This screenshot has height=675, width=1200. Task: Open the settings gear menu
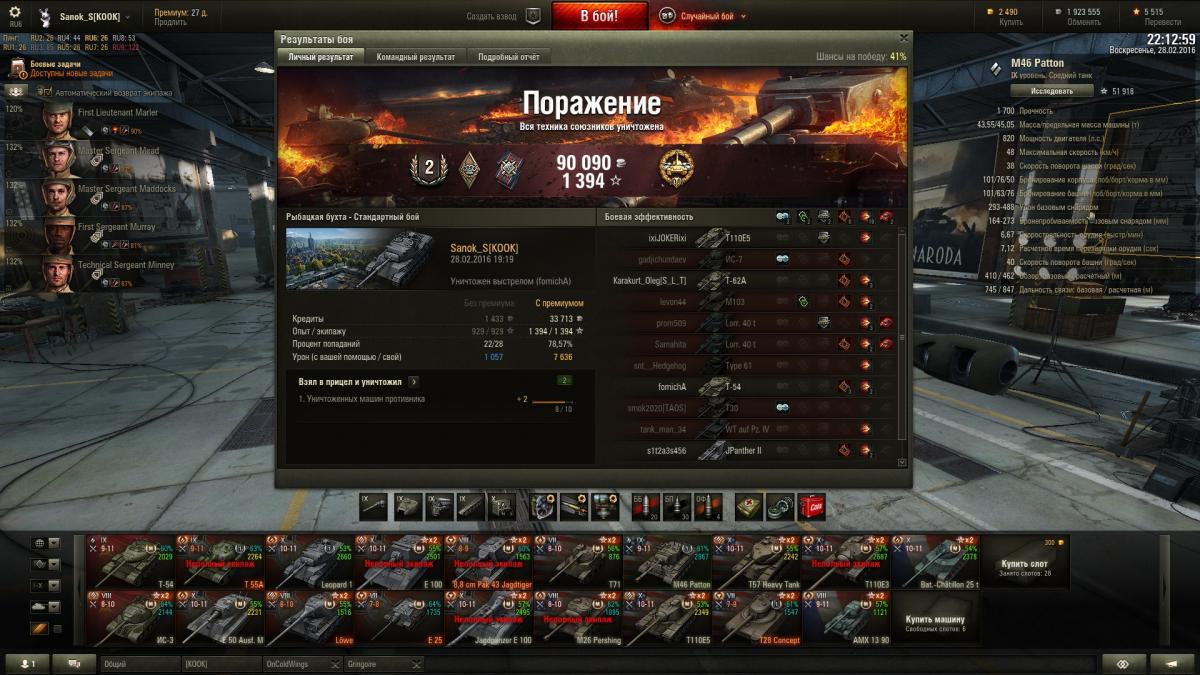click(x=15, y=12)
